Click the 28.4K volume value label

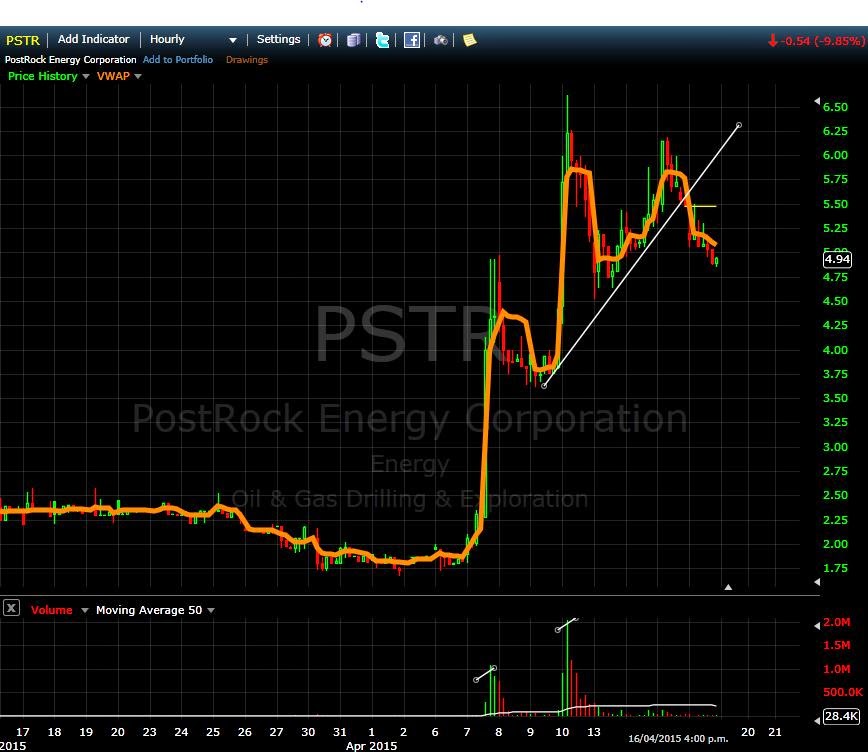(840, 716)
